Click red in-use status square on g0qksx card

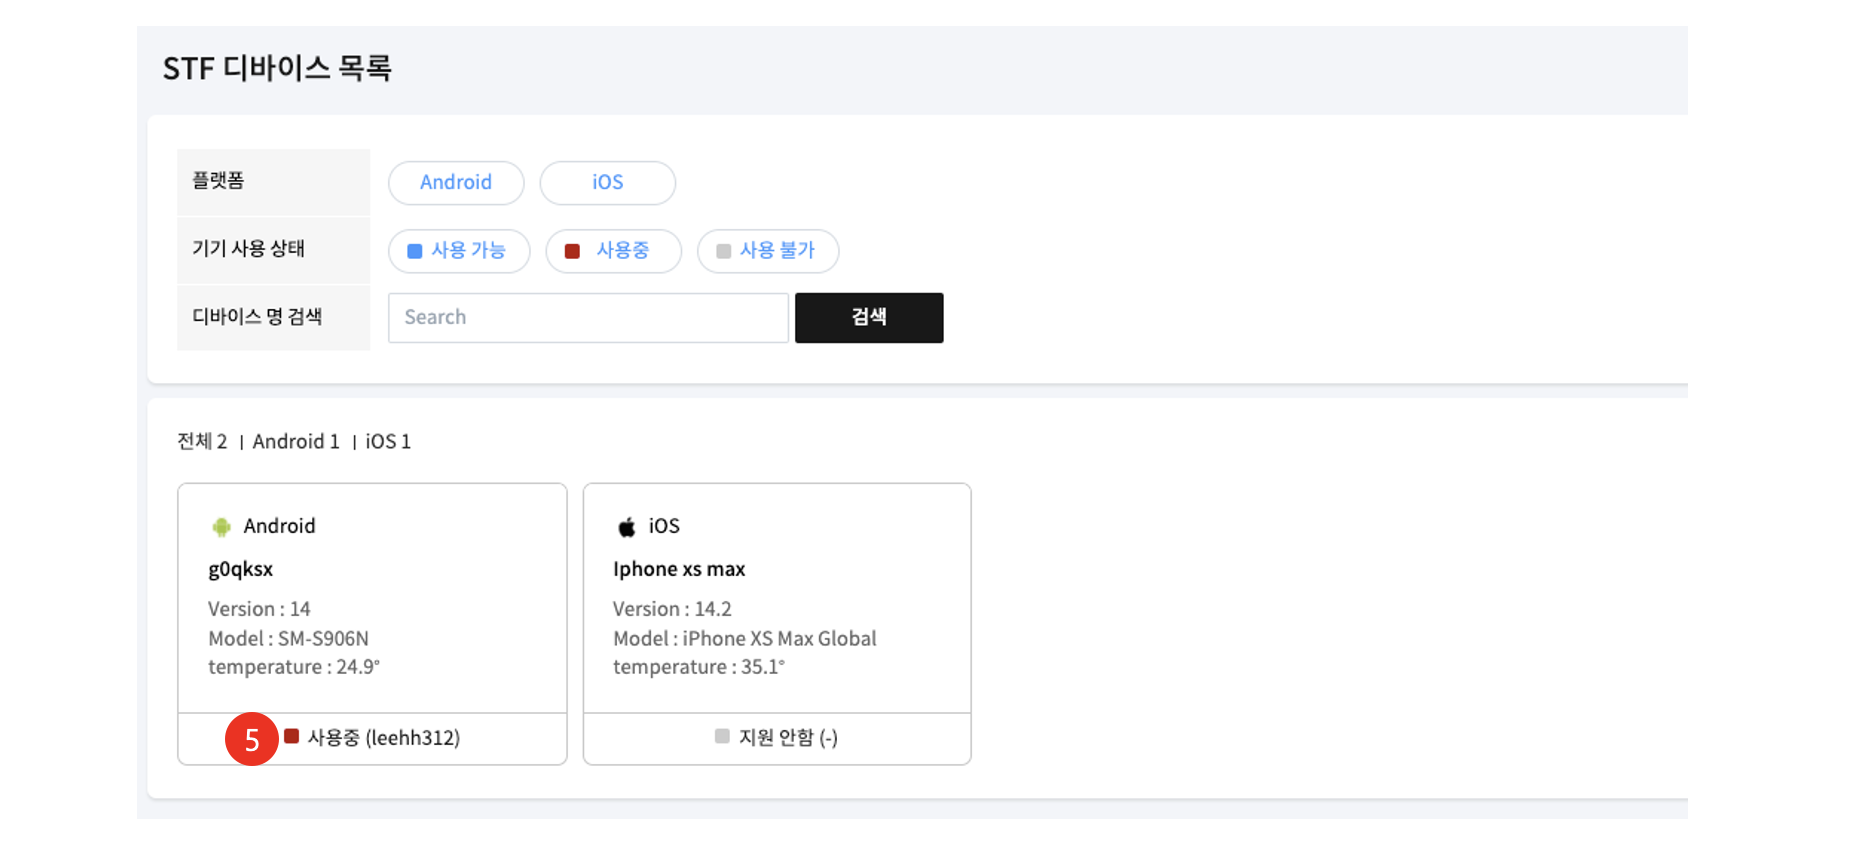(x=292, y=737)
